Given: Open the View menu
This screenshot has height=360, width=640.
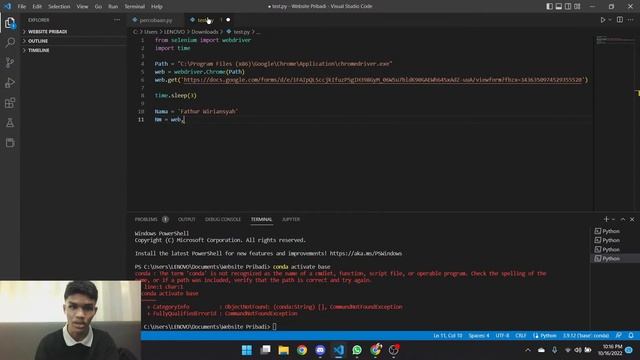Looking at the screenshot, I should pyautogui.click(x=82, y=7).
